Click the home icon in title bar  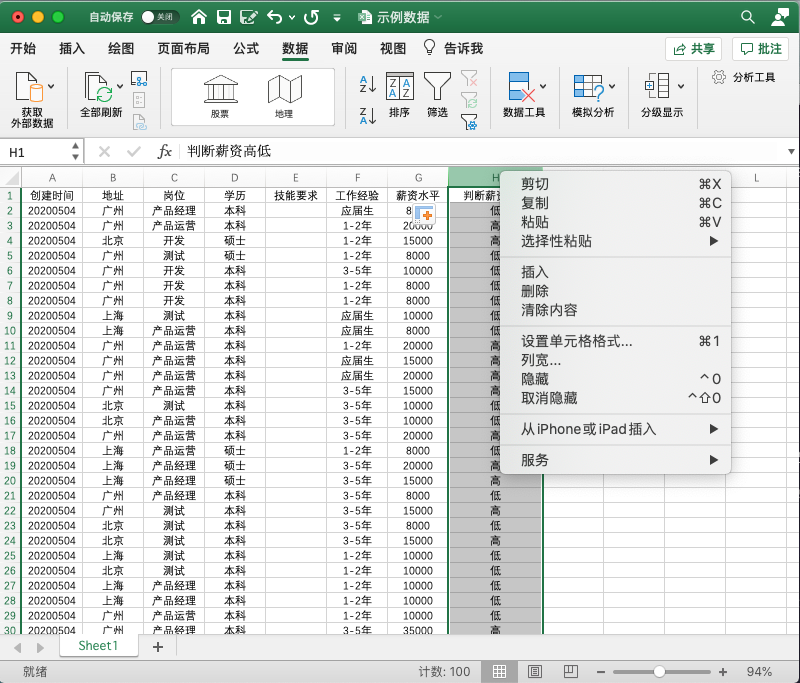(199, 17)
